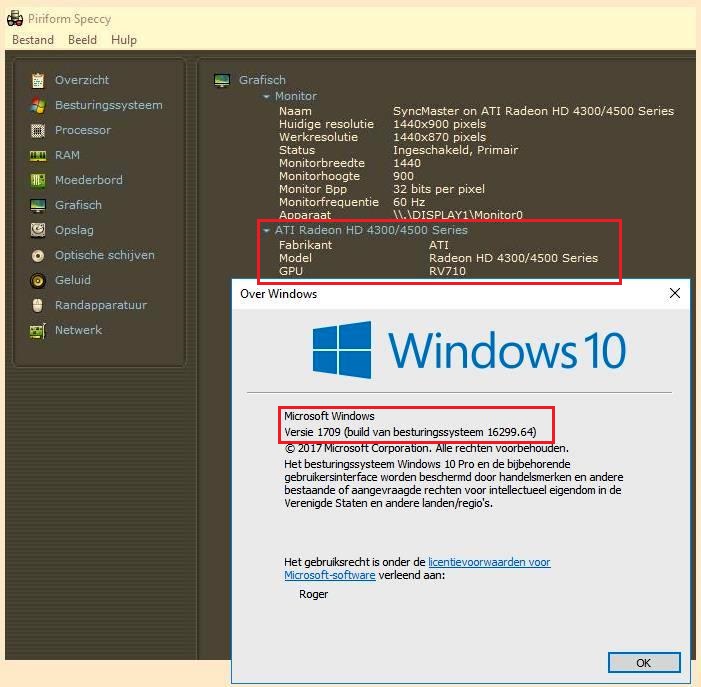
Task: Open the Microsoft-software link
Action: (329, 575)
